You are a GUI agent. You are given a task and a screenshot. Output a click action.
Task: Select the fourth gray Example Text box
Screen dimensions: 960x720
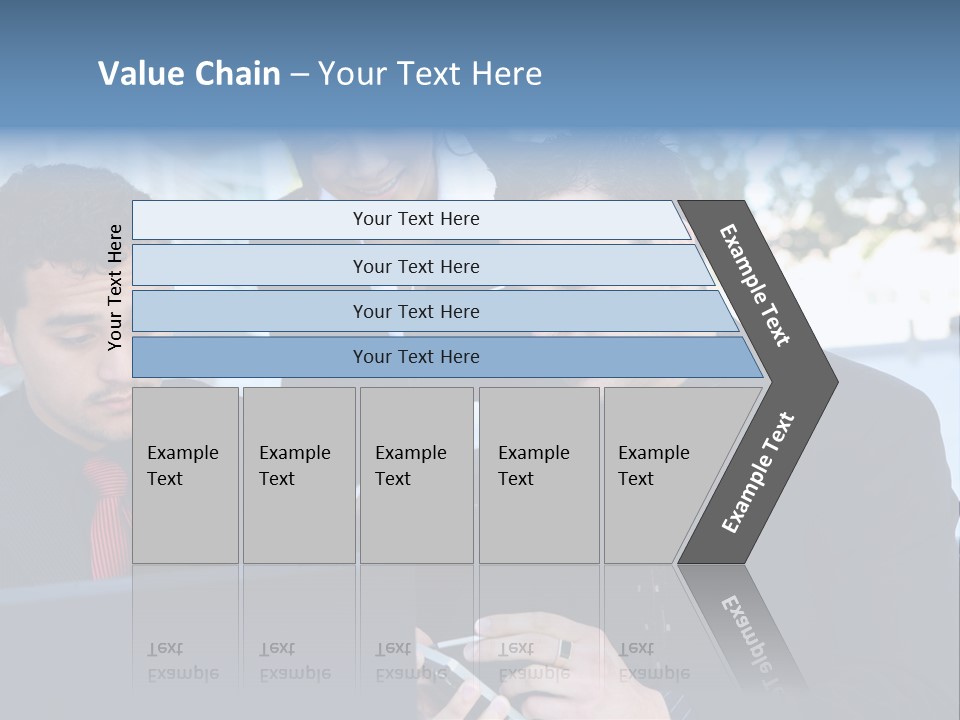pos(539,475)
